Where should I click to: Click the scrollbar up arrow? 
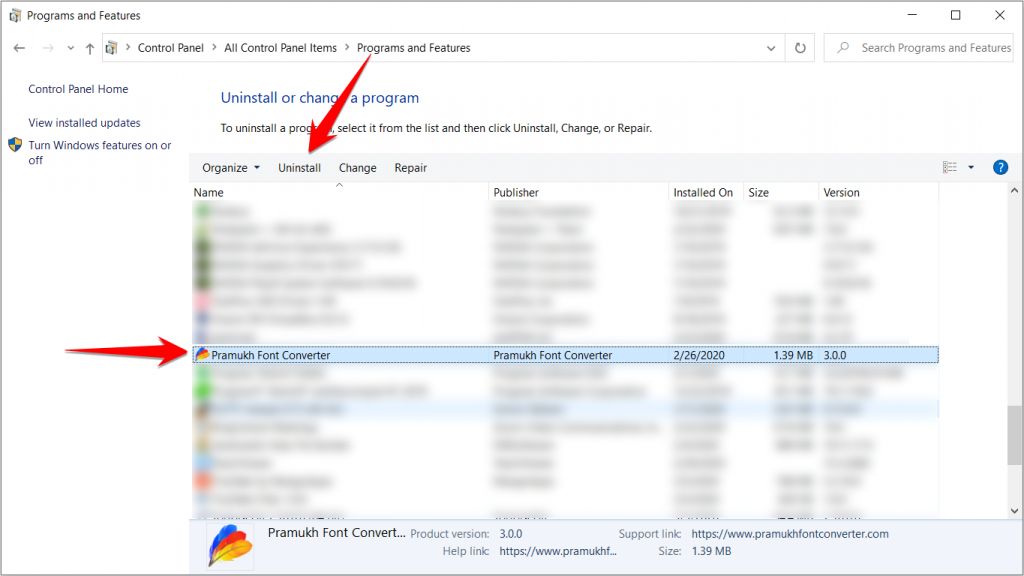(1014, 191)
